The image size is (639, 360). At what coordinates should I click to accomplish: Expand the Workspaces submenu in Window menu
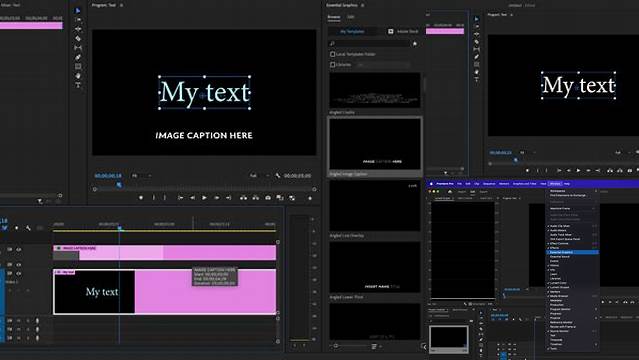pos(572,191)
